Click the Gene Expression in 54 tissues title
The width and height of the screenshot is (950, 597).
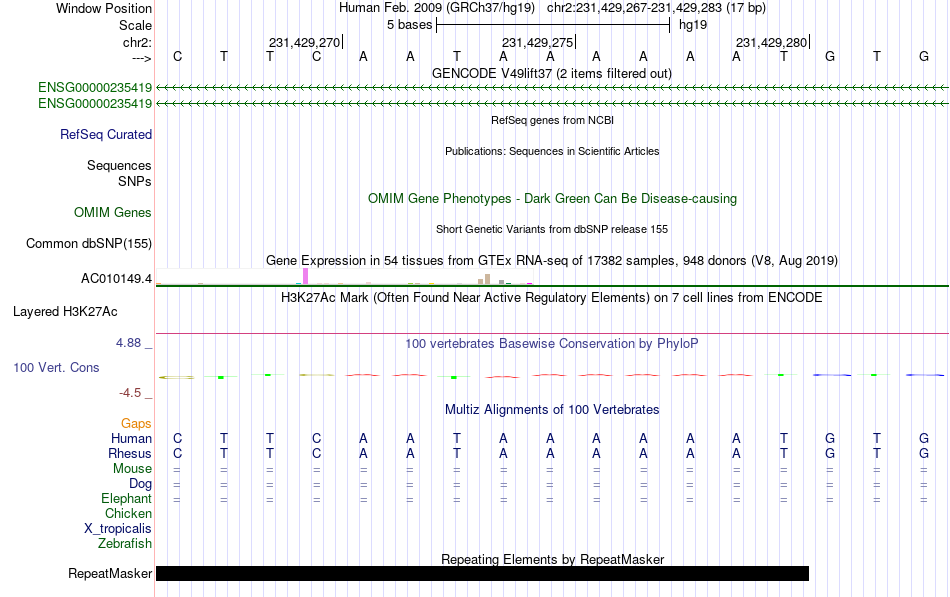coord(552,261)
